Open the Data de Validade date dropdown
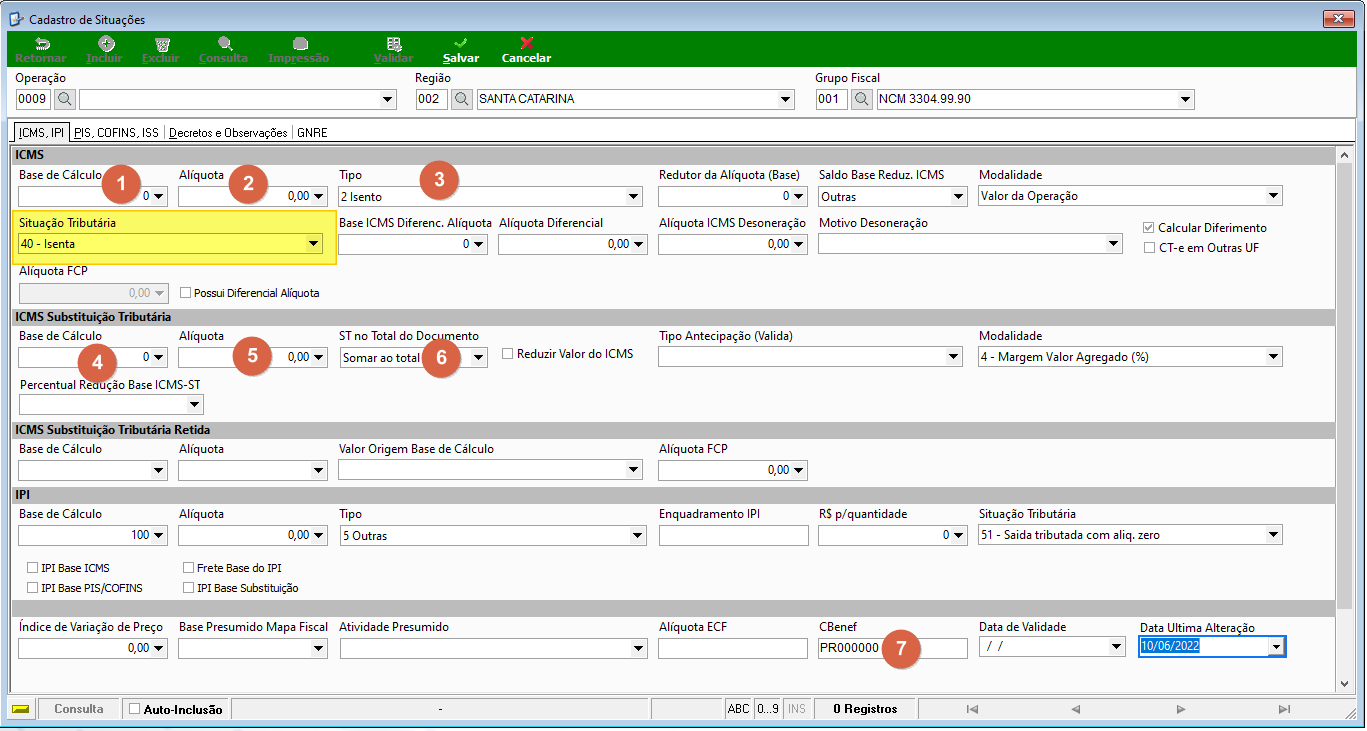This screenshot has width=1367, height=731. 1118,647
